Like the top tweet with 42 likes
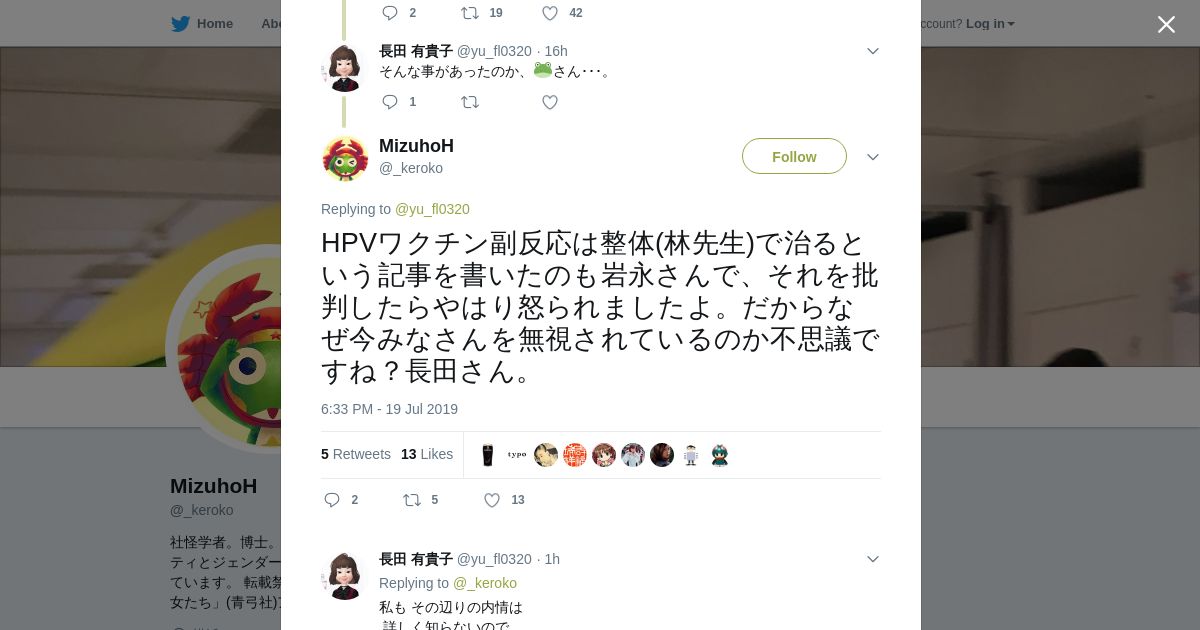The height and width of the screenshot is (630, 1200). click(x=550, y=13)
